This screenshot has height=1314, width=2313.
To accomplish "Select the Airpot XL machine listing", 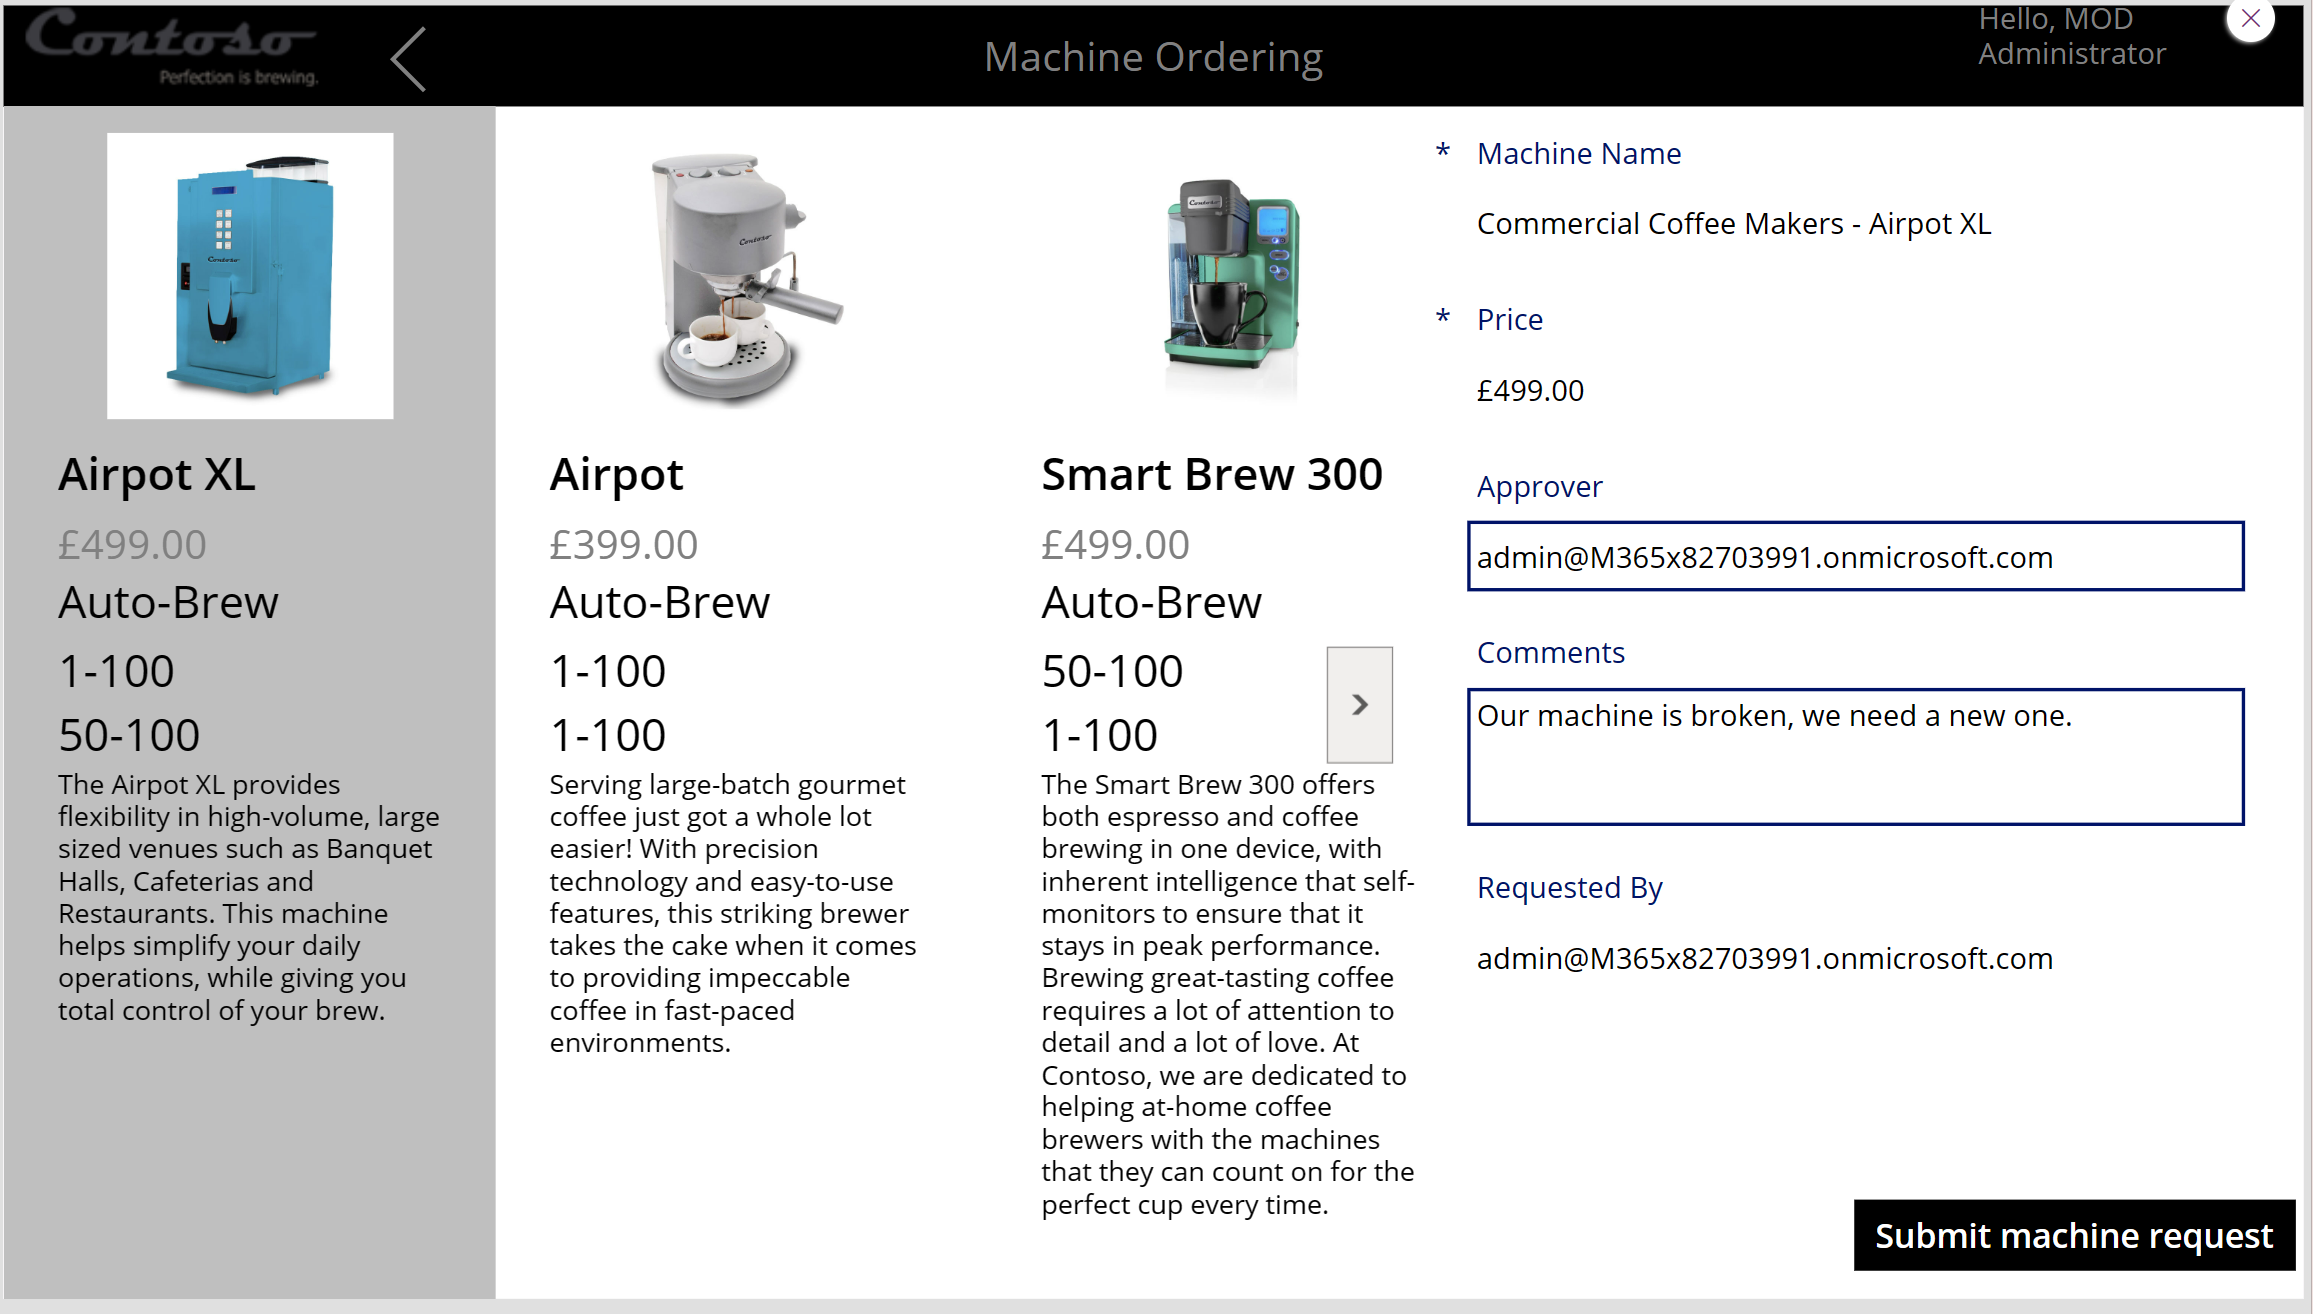I will [157, 474].
